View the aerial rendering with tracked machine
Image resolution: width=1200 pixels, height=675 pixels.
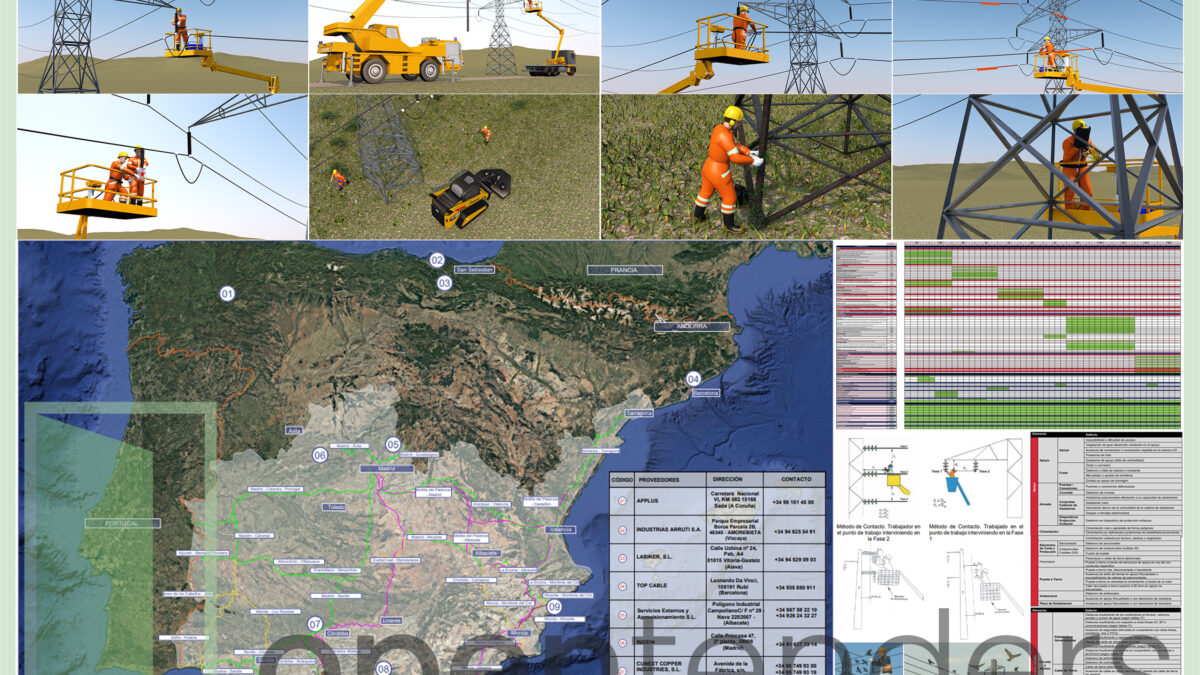point(454,166)
